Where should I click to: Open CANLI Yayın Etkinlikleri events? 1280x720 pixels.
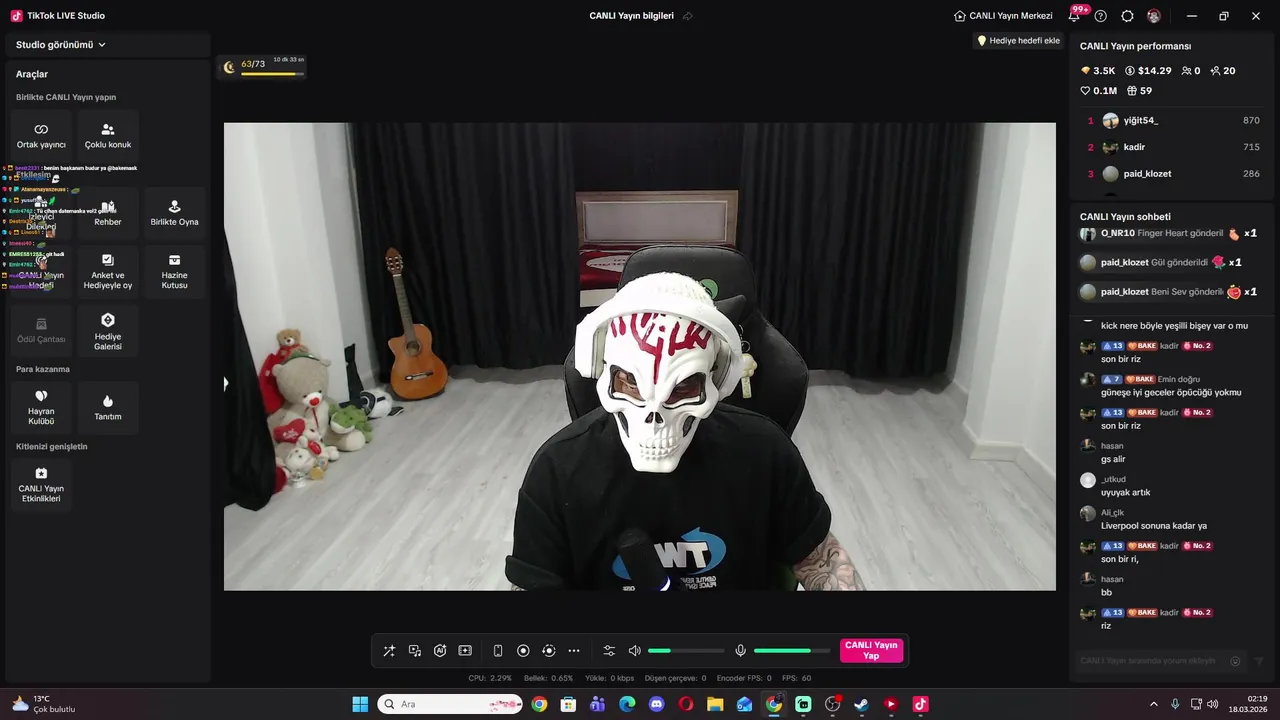(x=41, y=484)
